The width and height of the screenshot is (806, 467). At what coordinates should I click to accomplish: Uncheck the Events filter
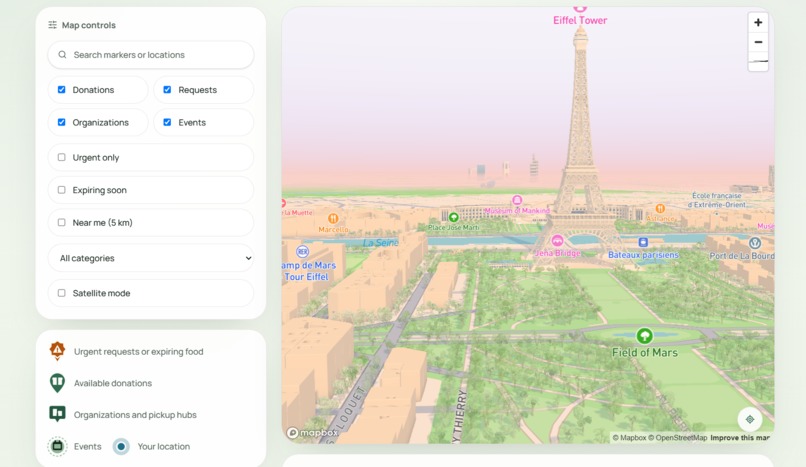pos(167,122)
